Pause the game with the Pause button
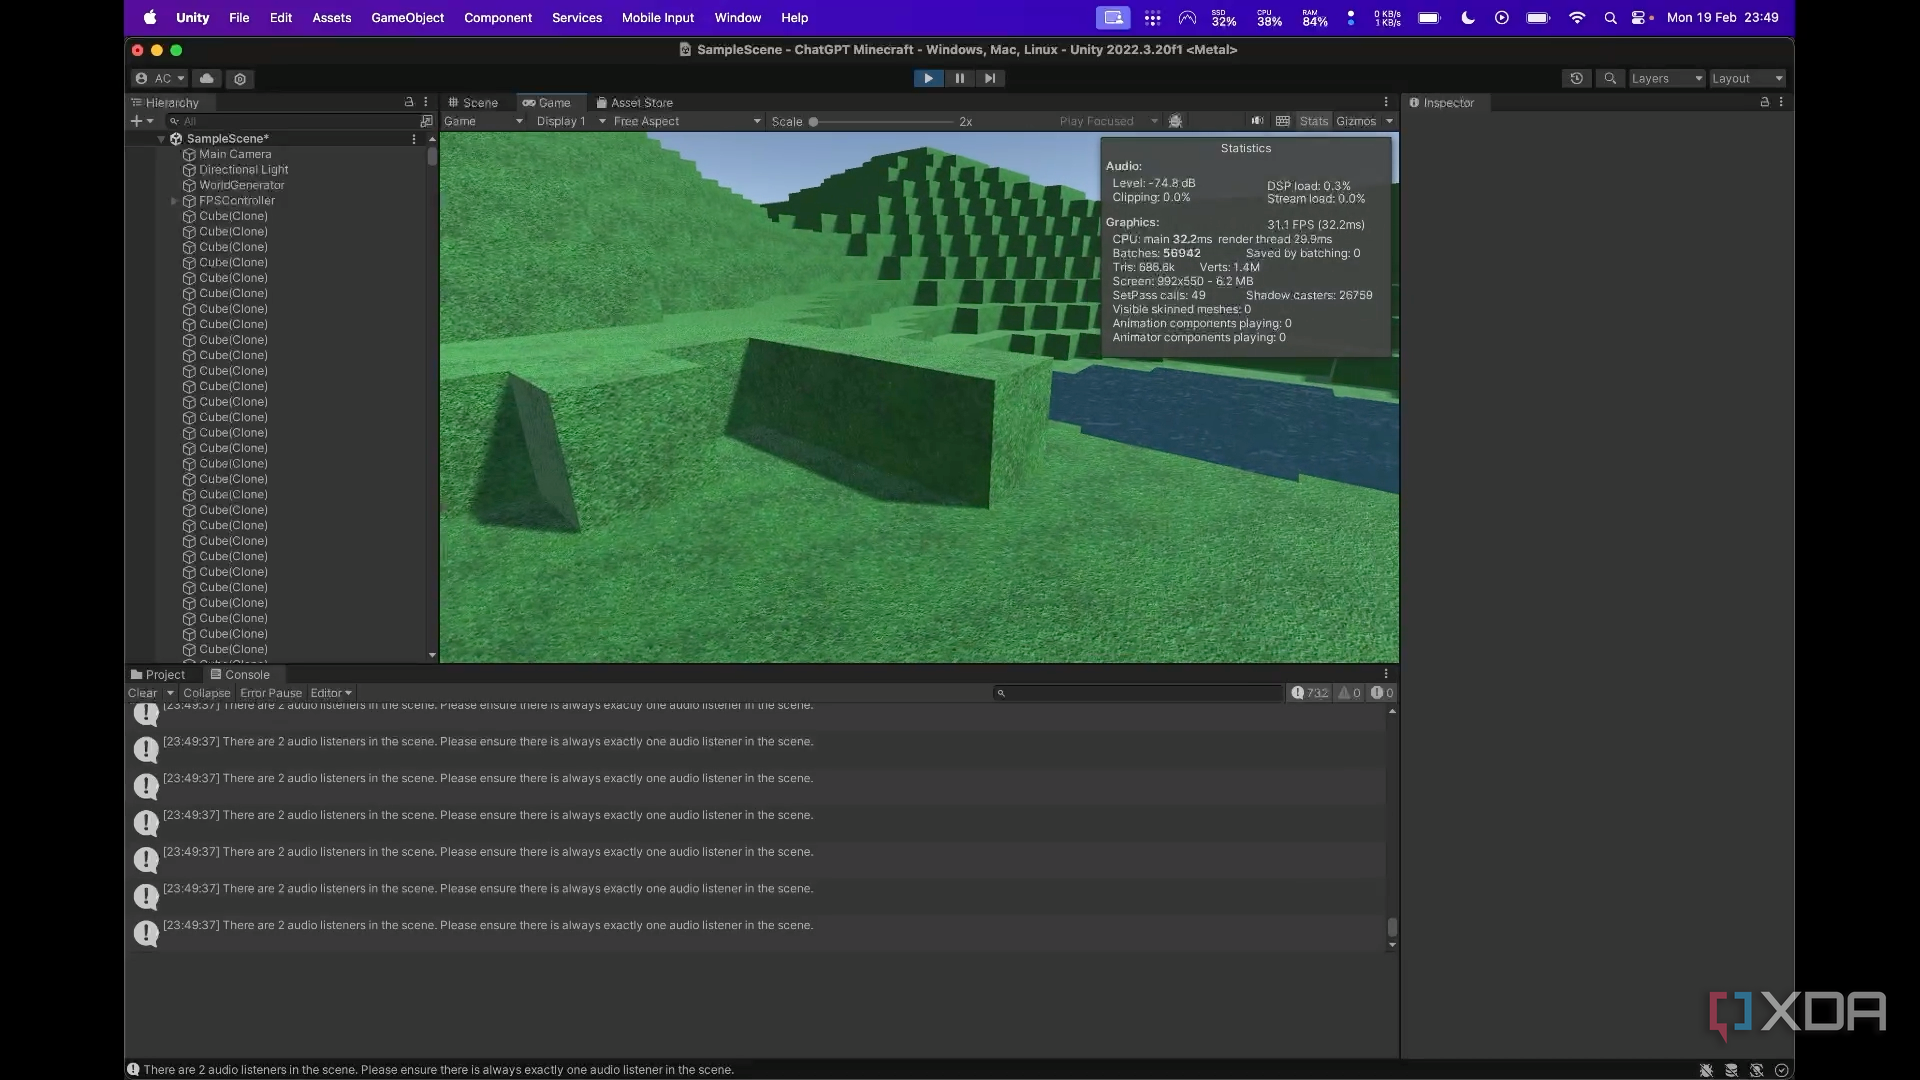 pos(959,78)
